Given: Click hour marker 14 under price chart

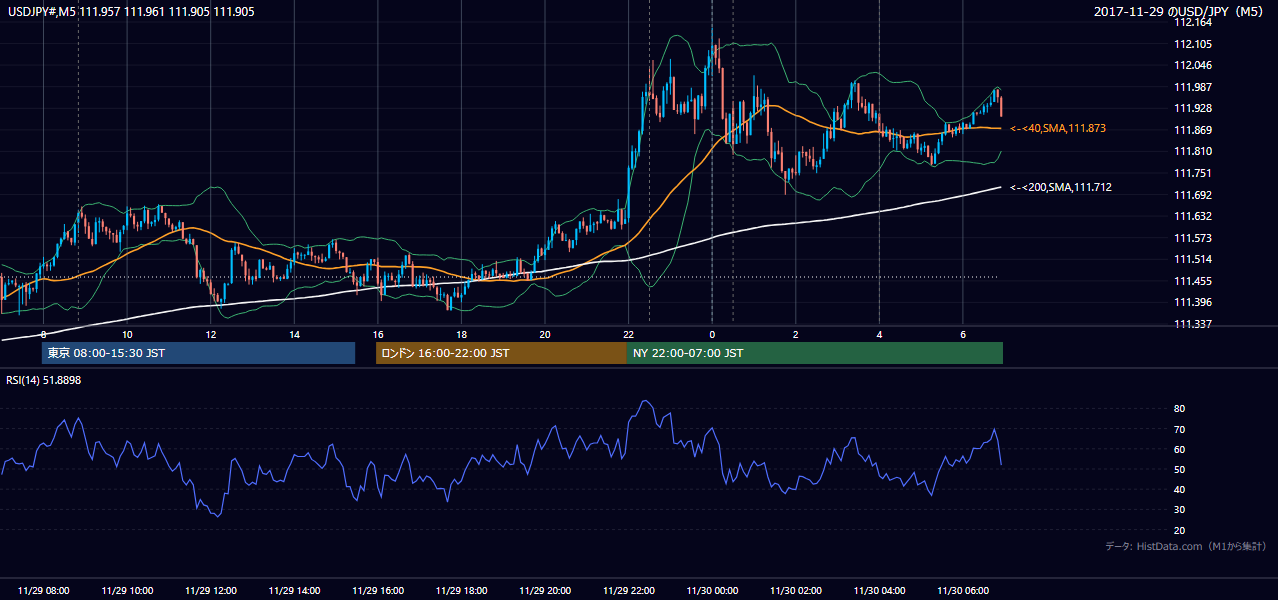Looking at the screenshot, I should click(295, 334).
